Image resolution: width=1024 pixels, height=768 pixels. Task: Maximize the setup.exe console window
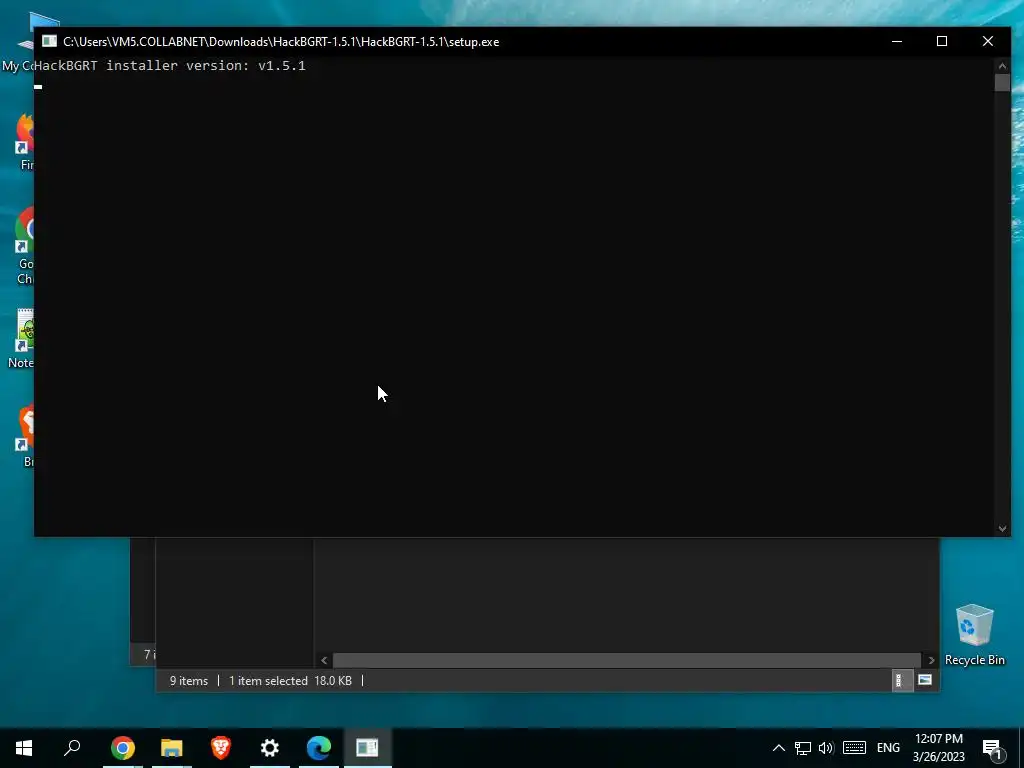pos(942,41)
